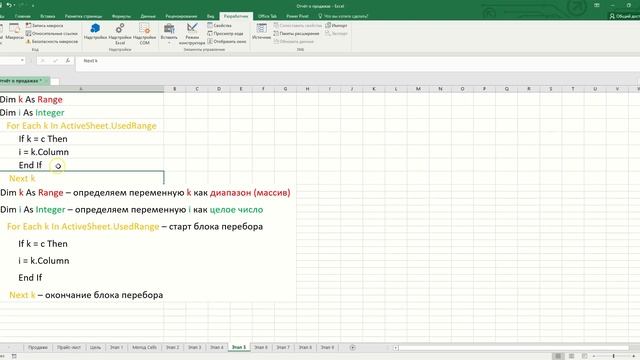Open the View (Вид) ribbon tab
640x360 pixels.
click(x=210, y=16)
